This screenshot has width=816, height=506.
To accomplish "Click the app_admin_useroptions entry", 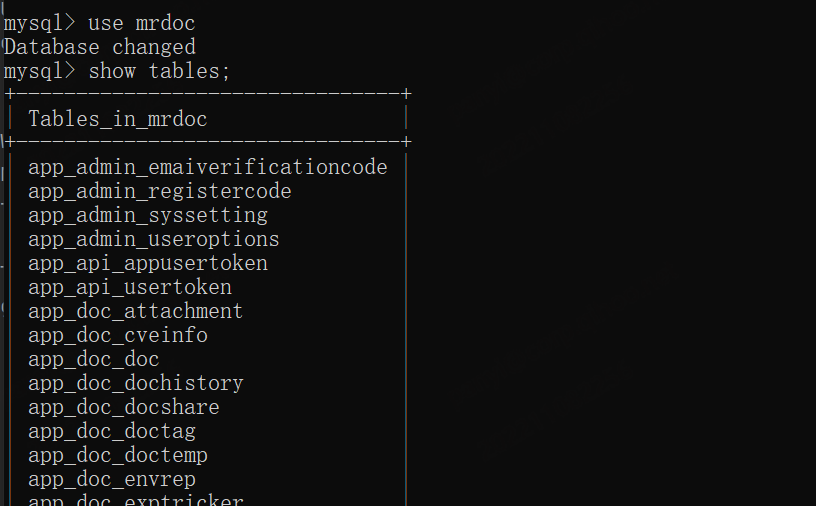I will pyautogui.click(x=154, y=239).
